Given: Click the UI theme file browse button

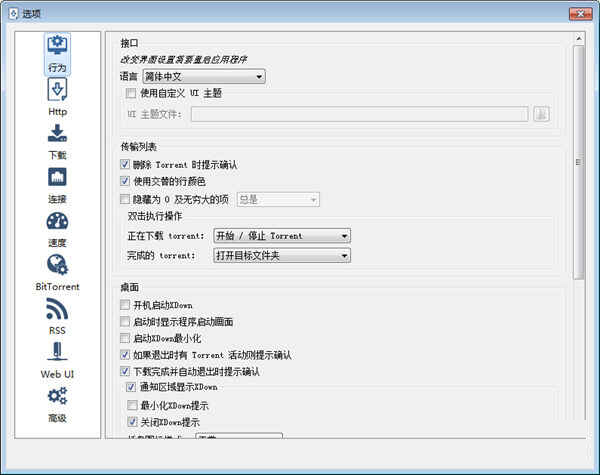Looking at the screenshot, I should [541, 114].
